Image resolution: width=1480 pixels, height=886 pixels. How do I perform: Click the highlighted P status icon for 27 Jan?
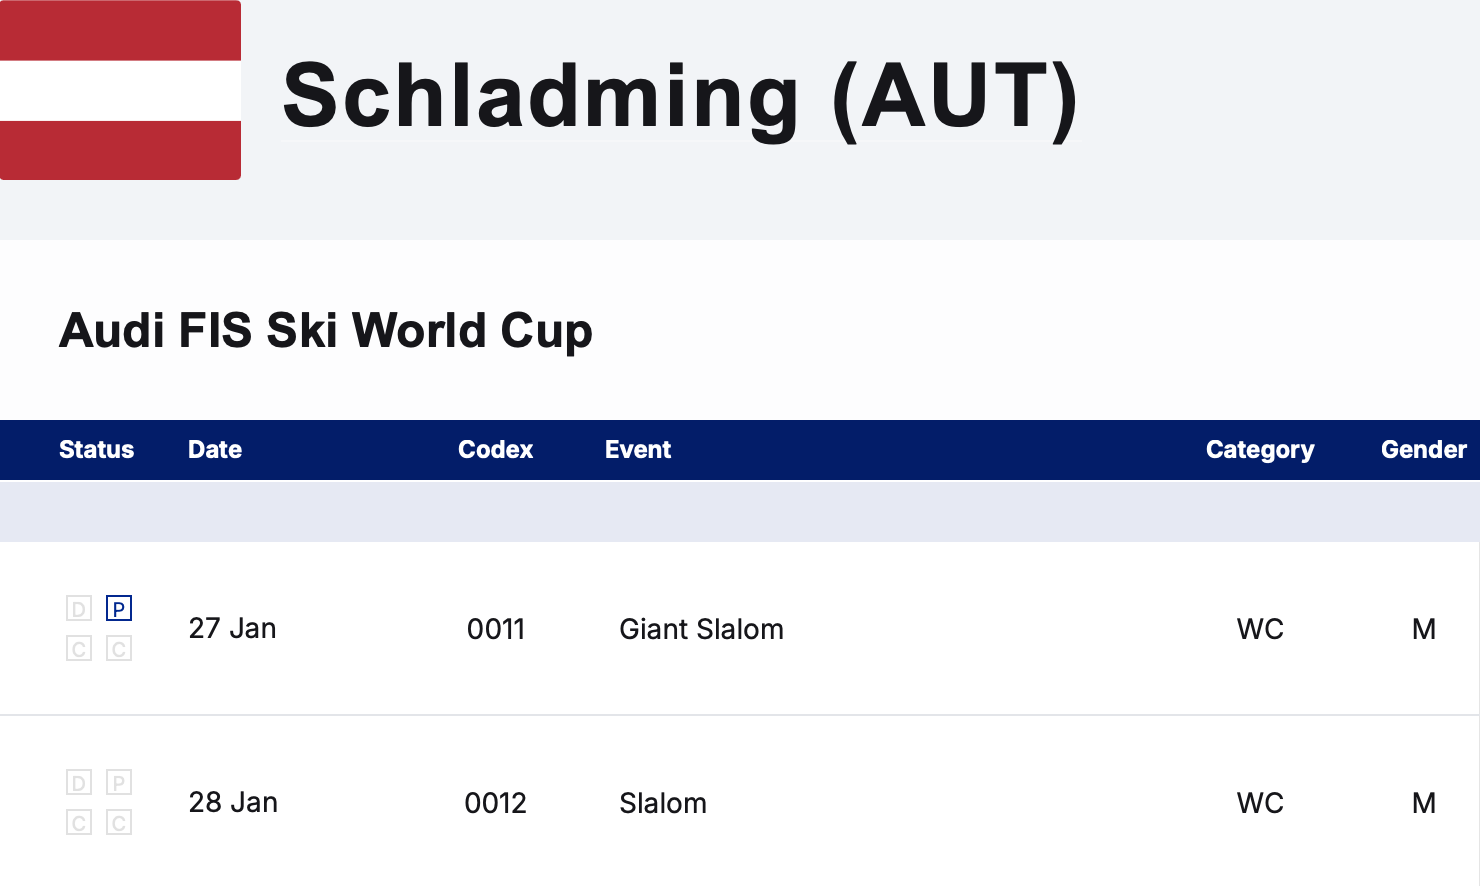click(119, 608)
